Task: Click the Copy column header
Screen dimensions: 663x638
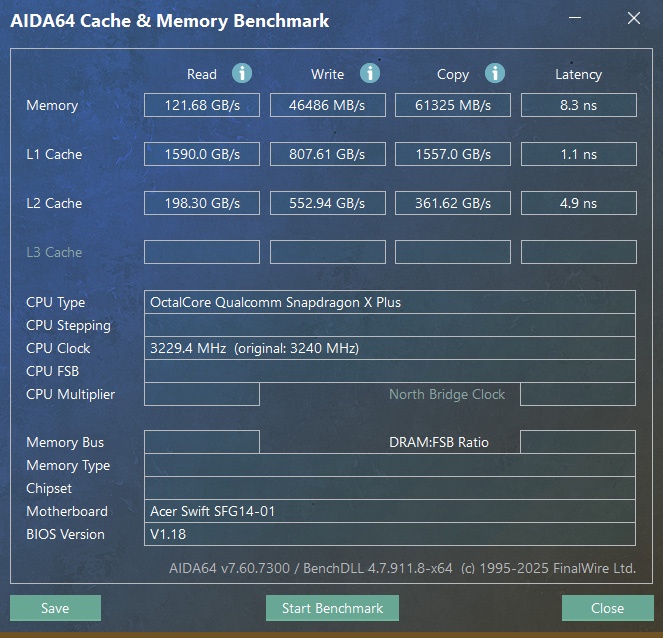Action: click(x=453, y=74)
